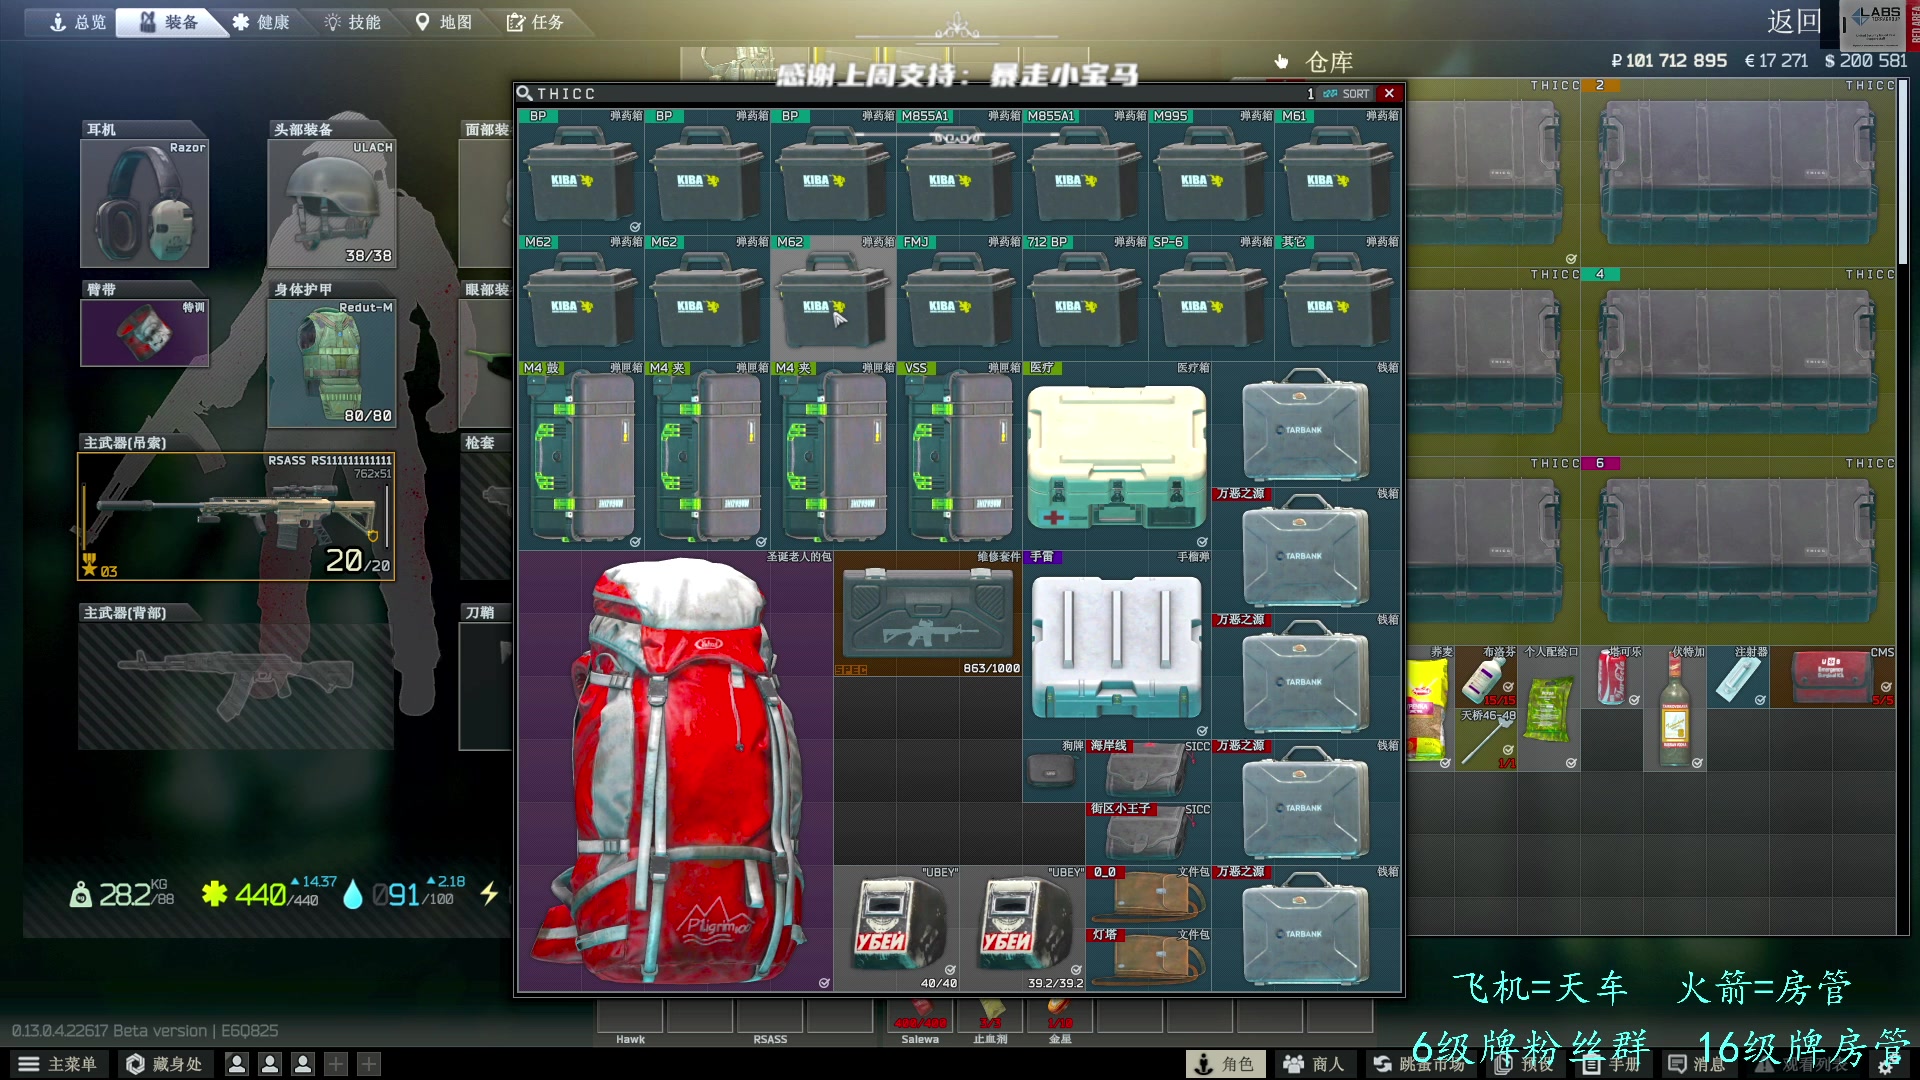Pick the 个人配给口 ration pack
Image resolution: width=1920 pixels, height=1080 pixels.
1550,708
